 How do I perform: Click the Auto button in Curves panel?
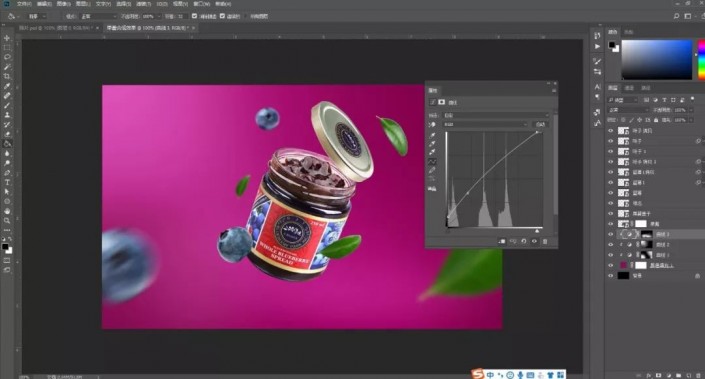[540, 124]
